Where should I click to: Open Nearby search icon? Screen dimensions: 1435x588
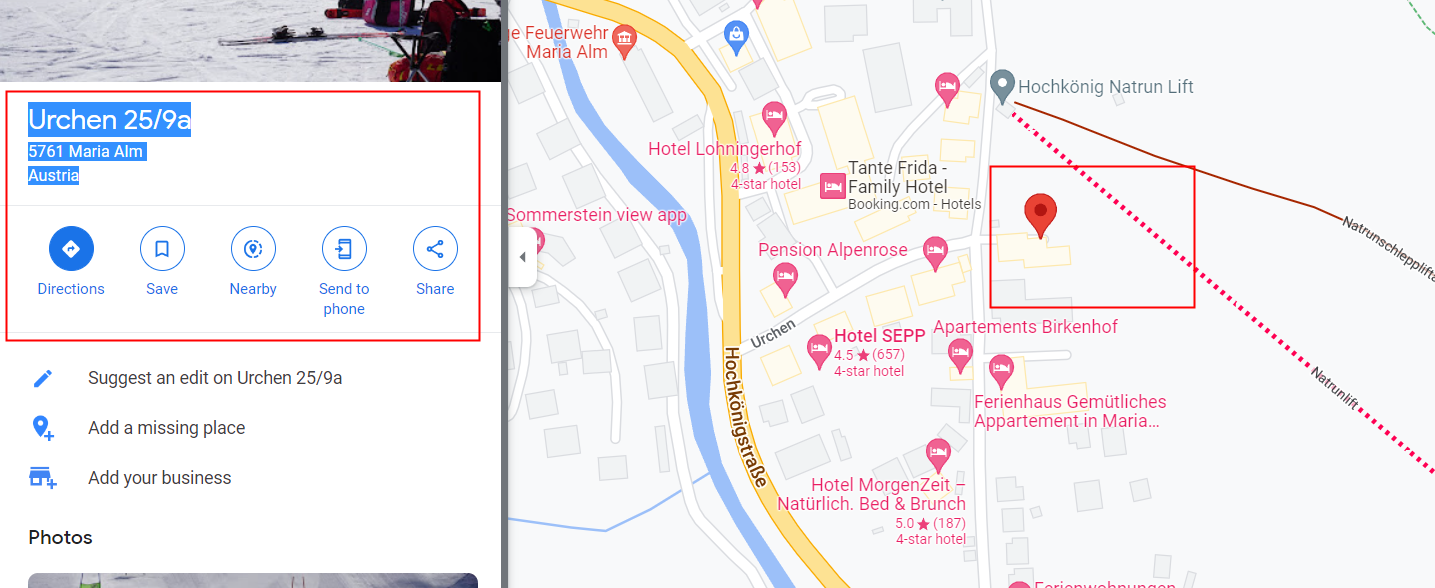tap(253, 249)
